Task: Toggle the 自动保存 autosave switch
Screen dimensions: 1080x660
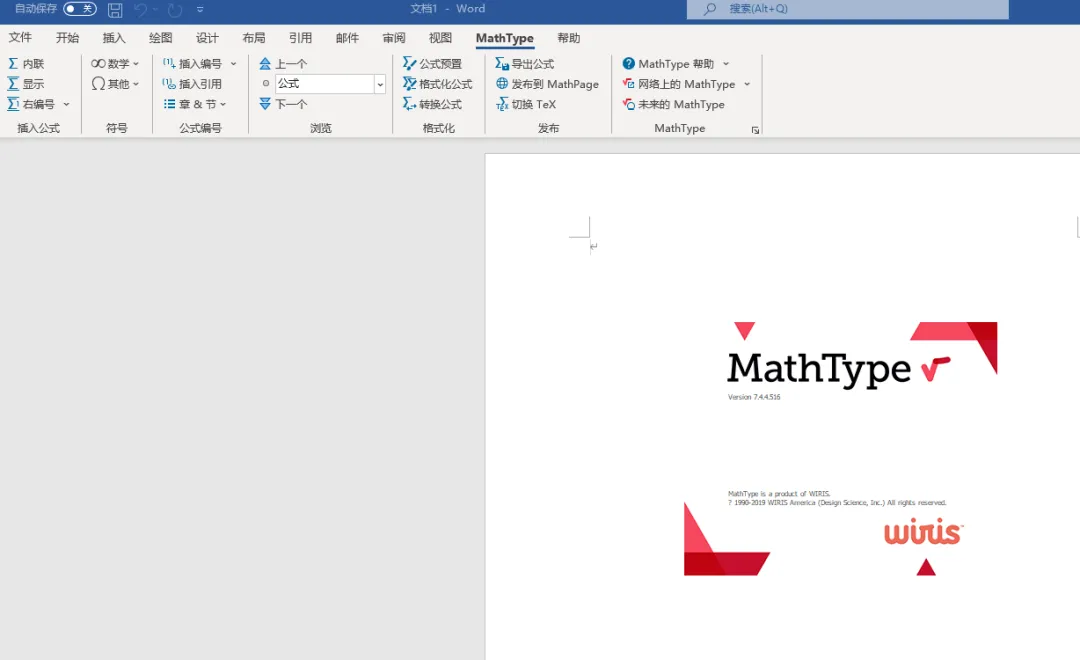Action: (x=80, y=9)
